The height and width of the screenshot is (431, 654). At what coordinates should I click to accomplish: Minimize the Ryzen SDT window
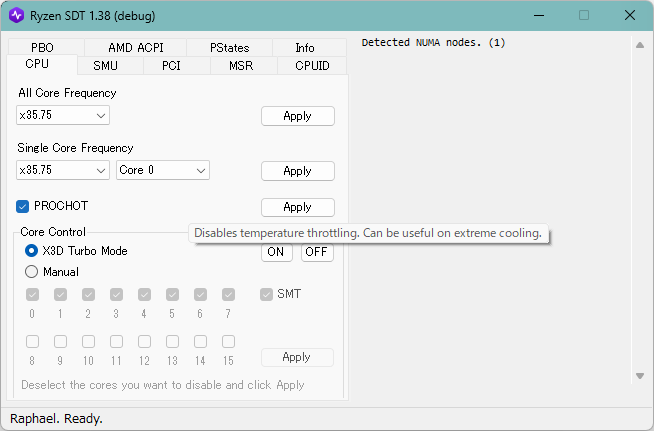point(539,16)
